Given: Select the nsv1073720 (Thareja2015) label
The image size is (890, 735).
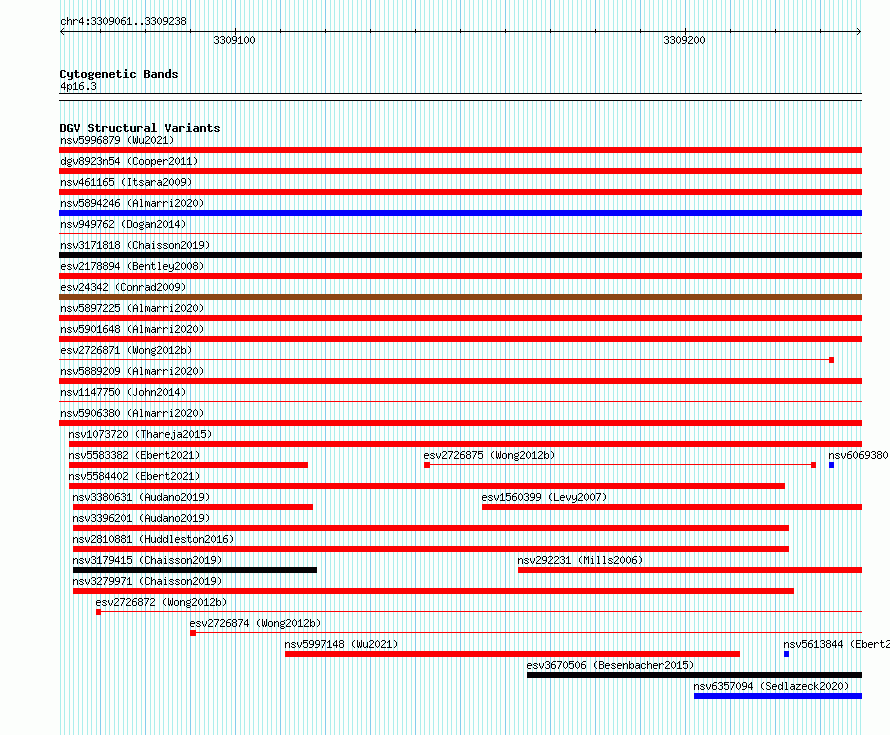Looking at the screenshot, I should [140, 434].
